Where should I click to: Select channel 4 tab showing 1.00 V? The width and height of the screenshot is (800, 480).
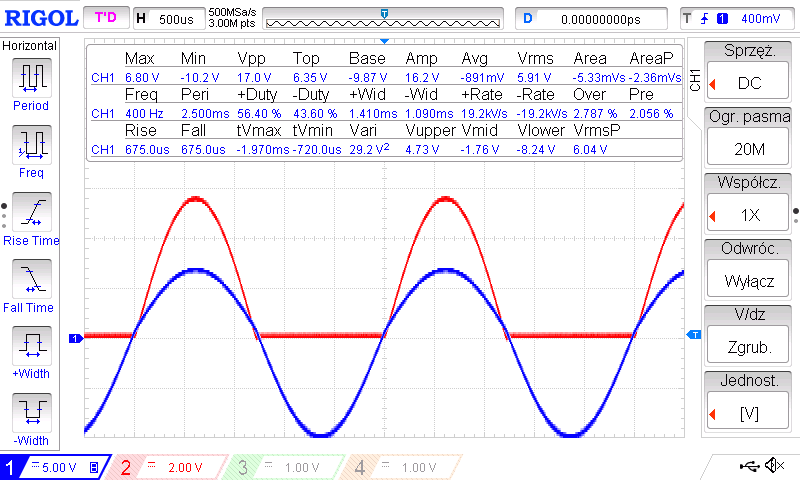(403, 467)
